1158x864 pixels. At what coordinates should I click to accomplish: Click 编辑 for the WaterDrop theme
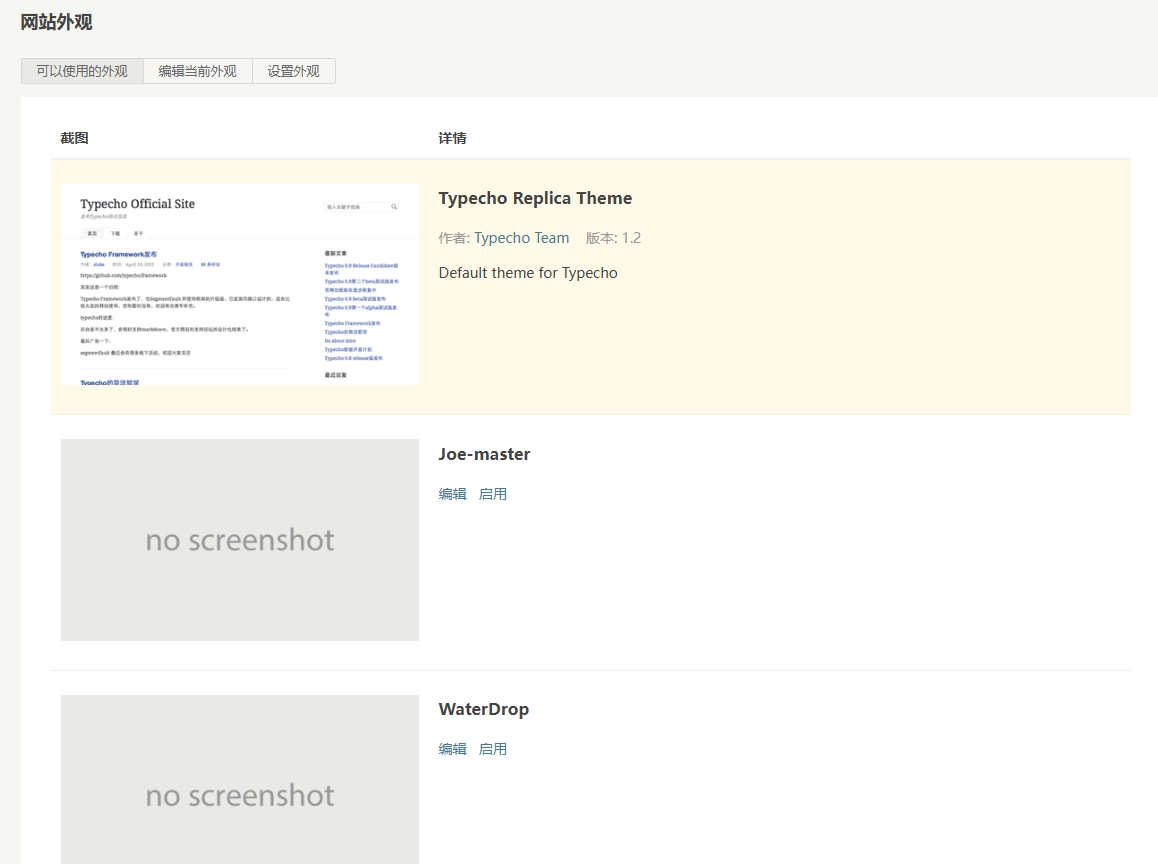coord(453,749)
